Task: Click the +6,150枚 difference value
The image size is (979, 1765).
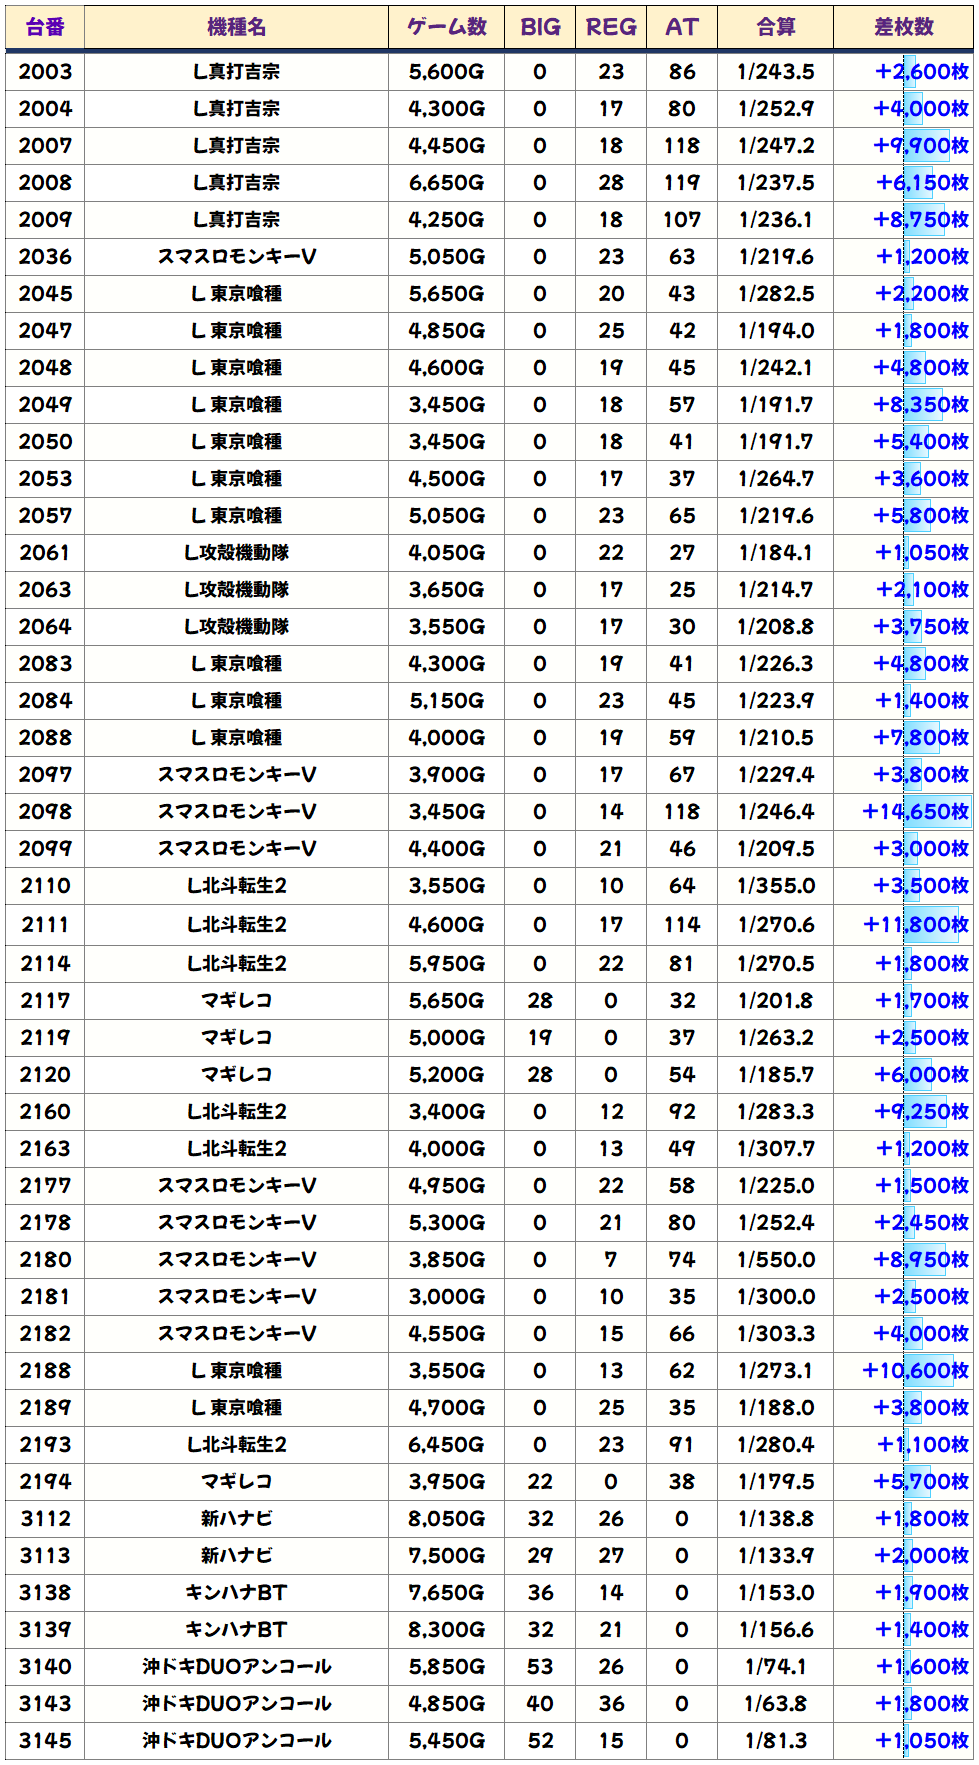Action: (922, 183)
